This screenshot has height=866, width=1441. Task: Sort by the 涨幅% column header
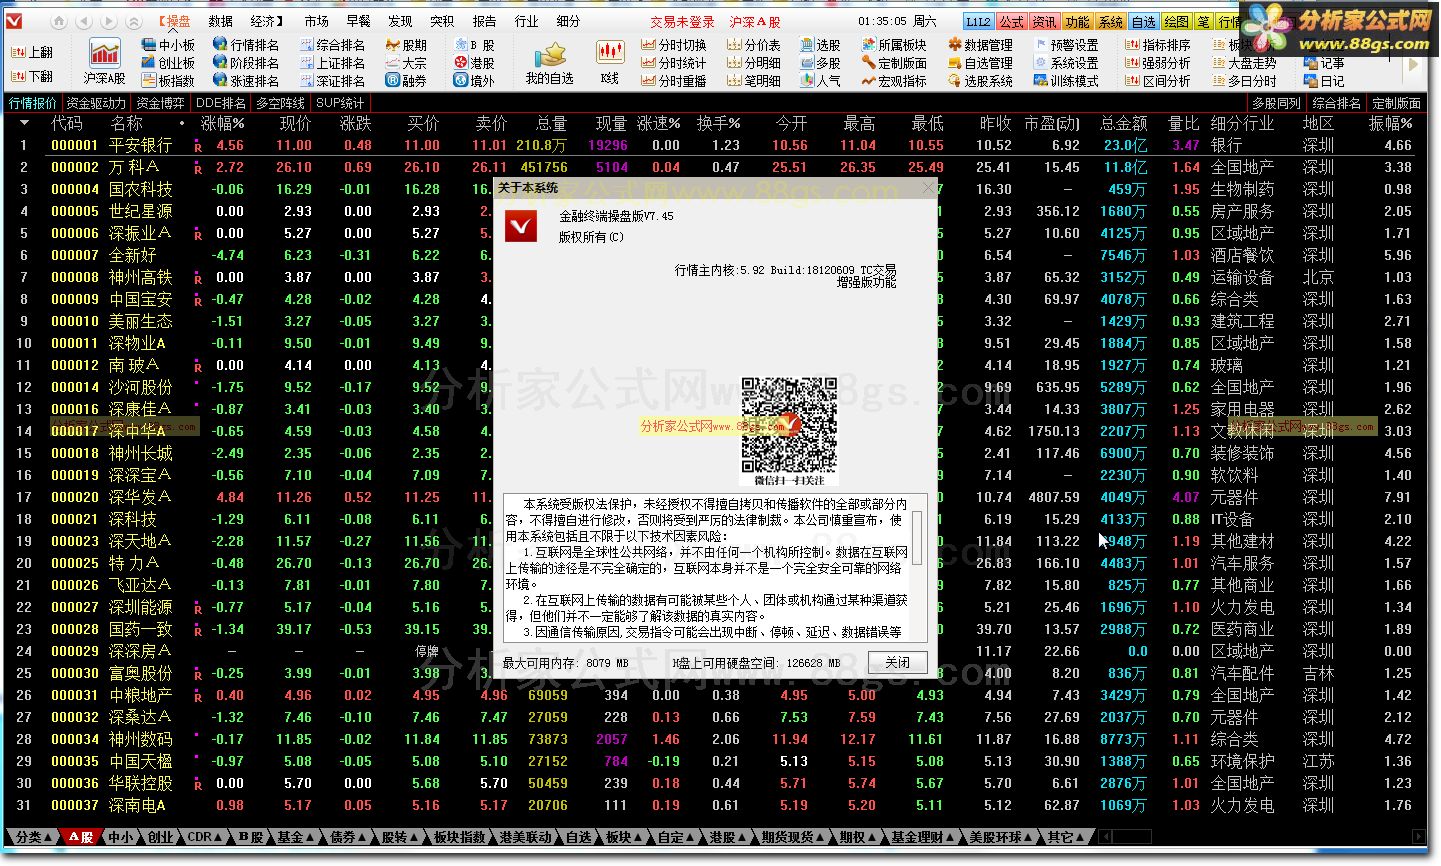pyautogui.click(x=223, y=124)
